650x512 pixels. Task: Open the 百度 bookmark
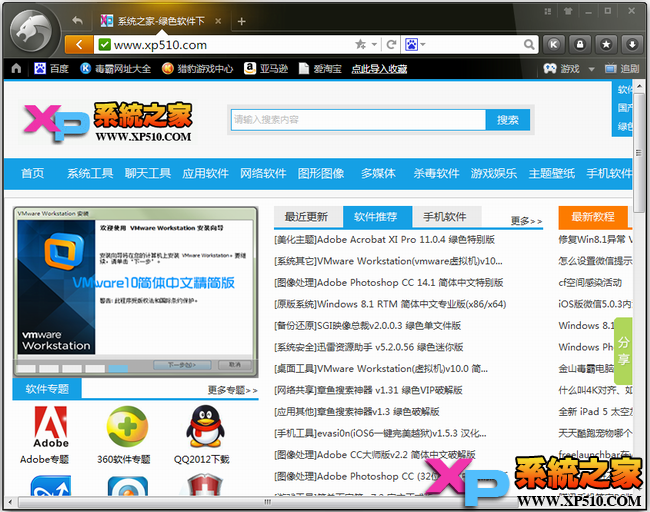point(51,68)
